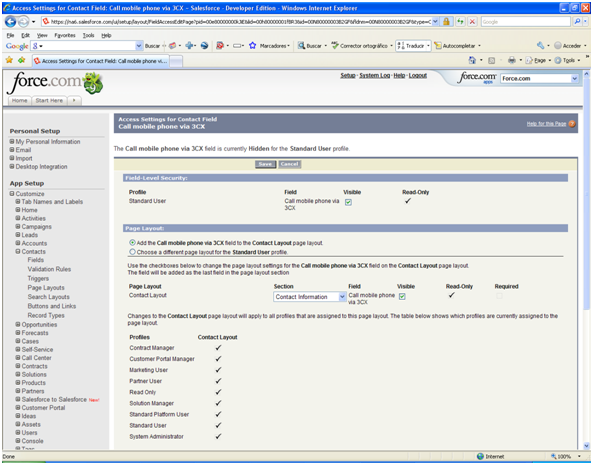This screenshot has width=593, height=465.
Task: Toggle Visible checkbox for Contact Layout row
Action: click(402, 296)
